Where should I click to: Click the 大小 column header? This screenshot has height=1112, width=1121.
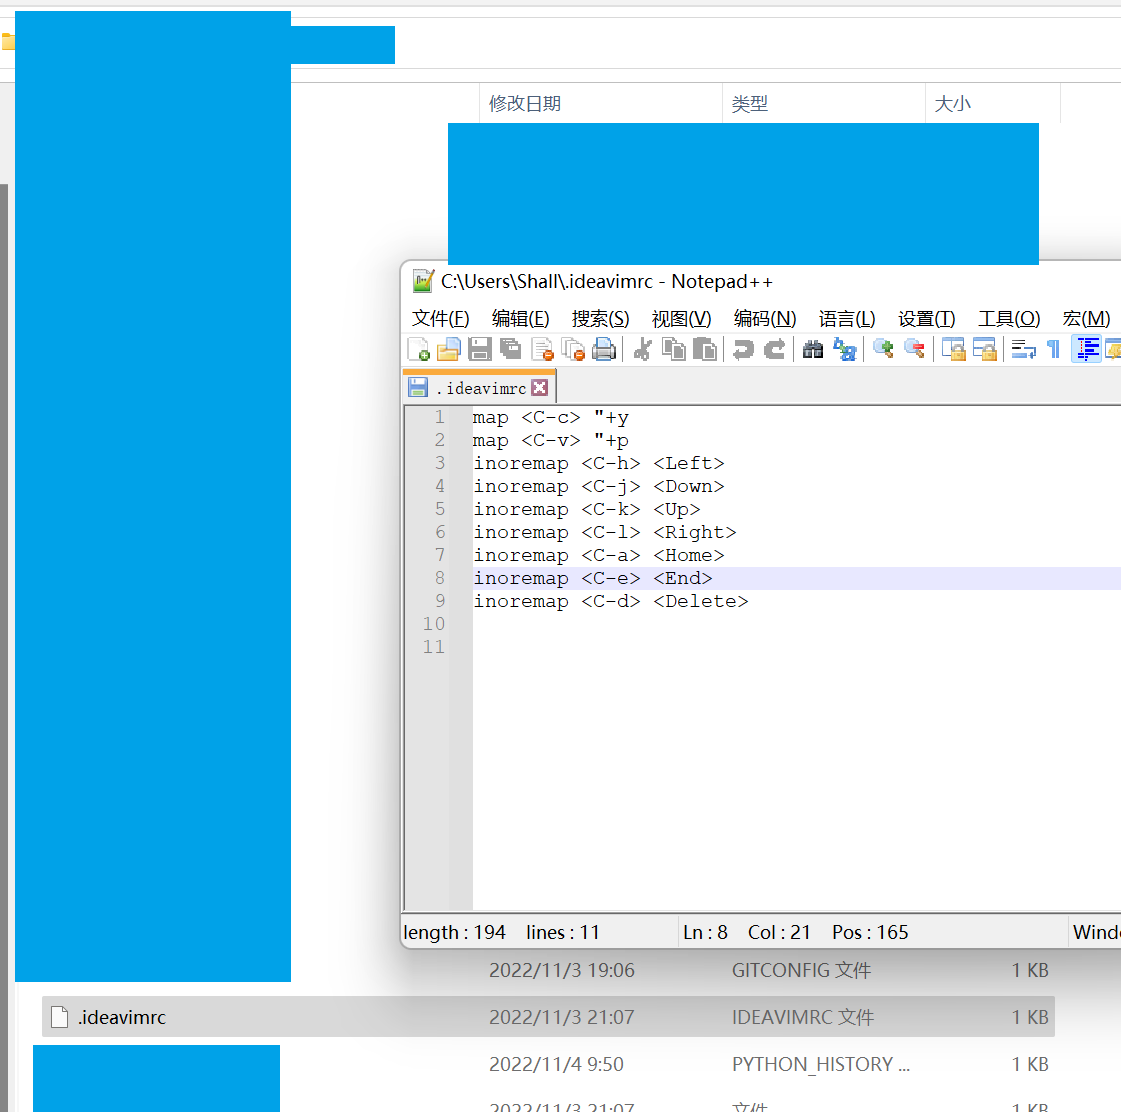(x=952, y=104)
